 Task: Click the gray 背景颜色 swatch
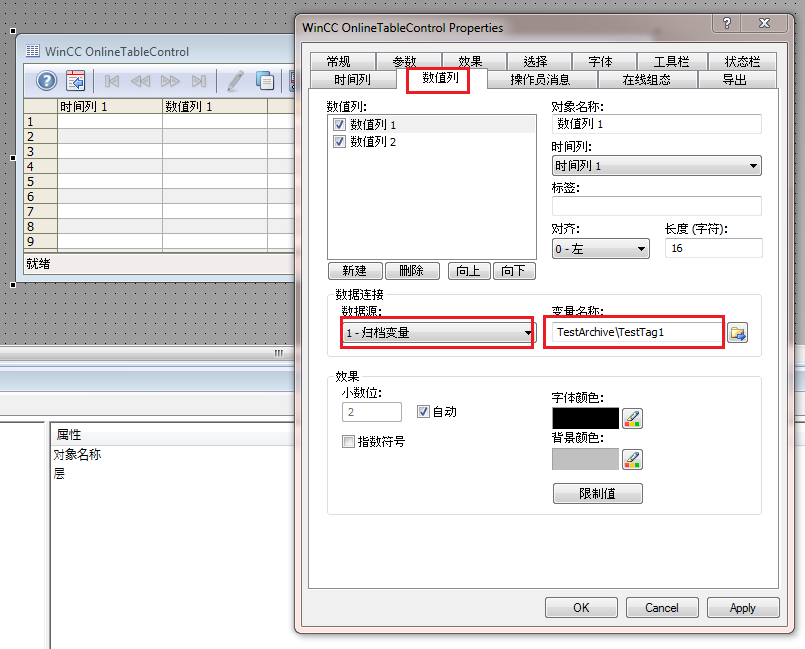pos(585,459)
